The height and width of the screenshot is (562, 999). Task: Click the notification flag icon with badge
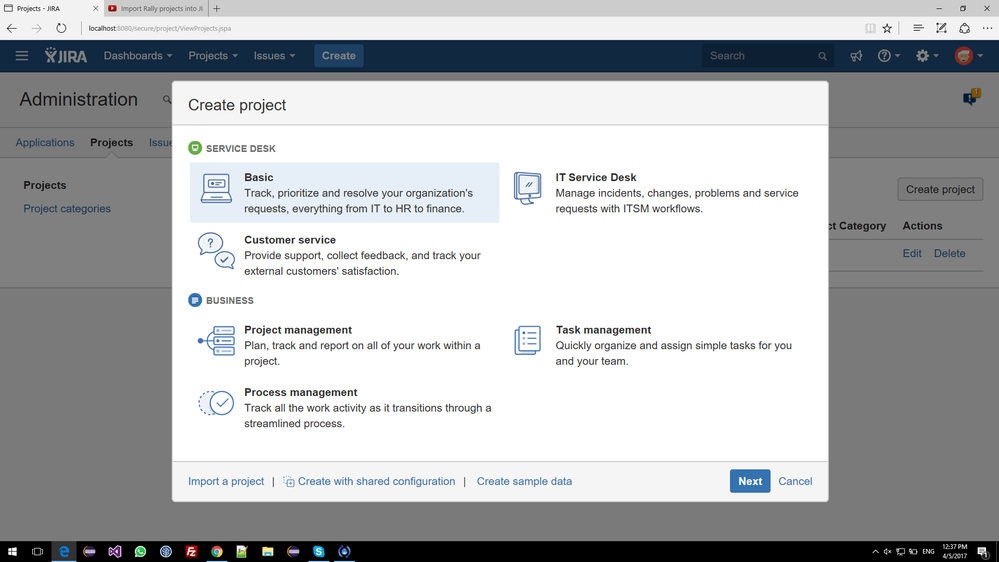pos(971,97)
